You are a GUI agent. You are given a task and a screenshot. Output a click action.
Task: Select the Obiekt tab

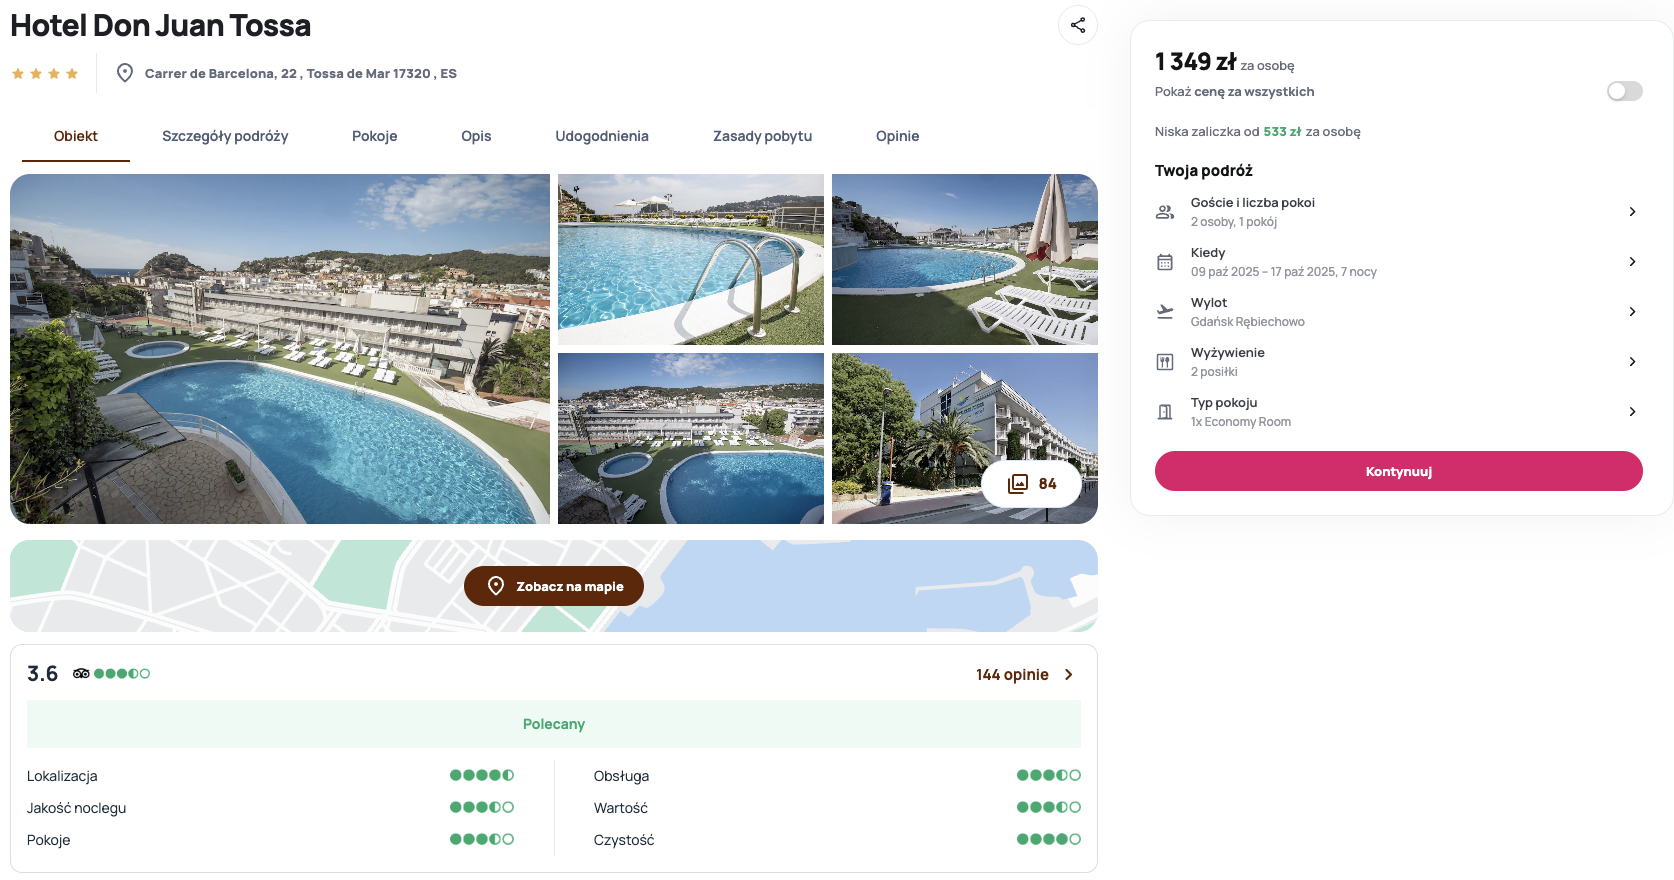coord(76,136)
